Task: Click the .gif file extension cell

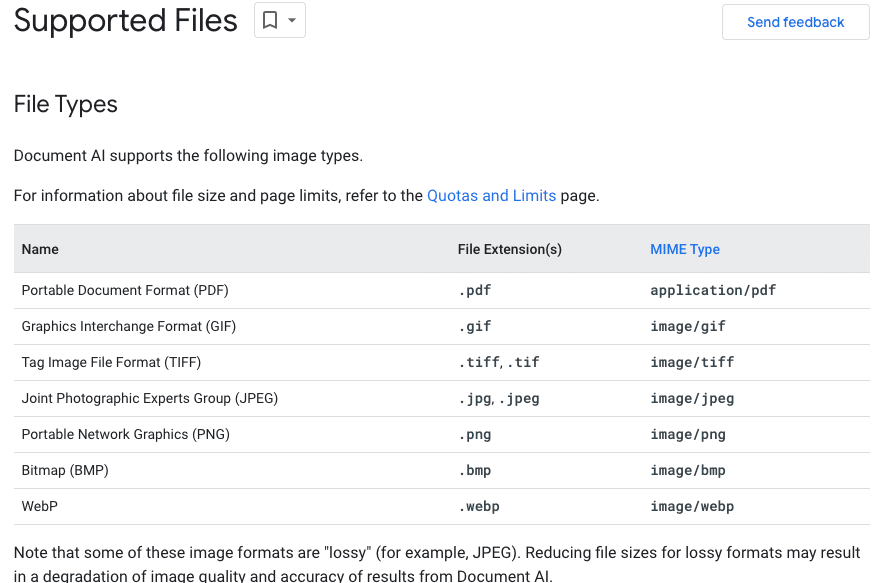Action: pyautogui.click(x=475, y=327)
